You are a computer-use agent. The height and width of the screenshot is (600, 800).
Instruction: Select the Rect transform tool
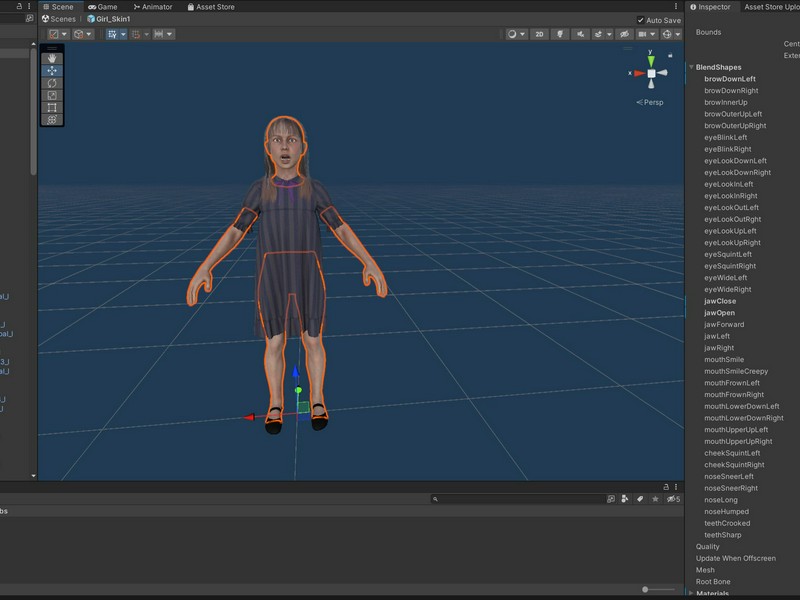pos(52,108)
